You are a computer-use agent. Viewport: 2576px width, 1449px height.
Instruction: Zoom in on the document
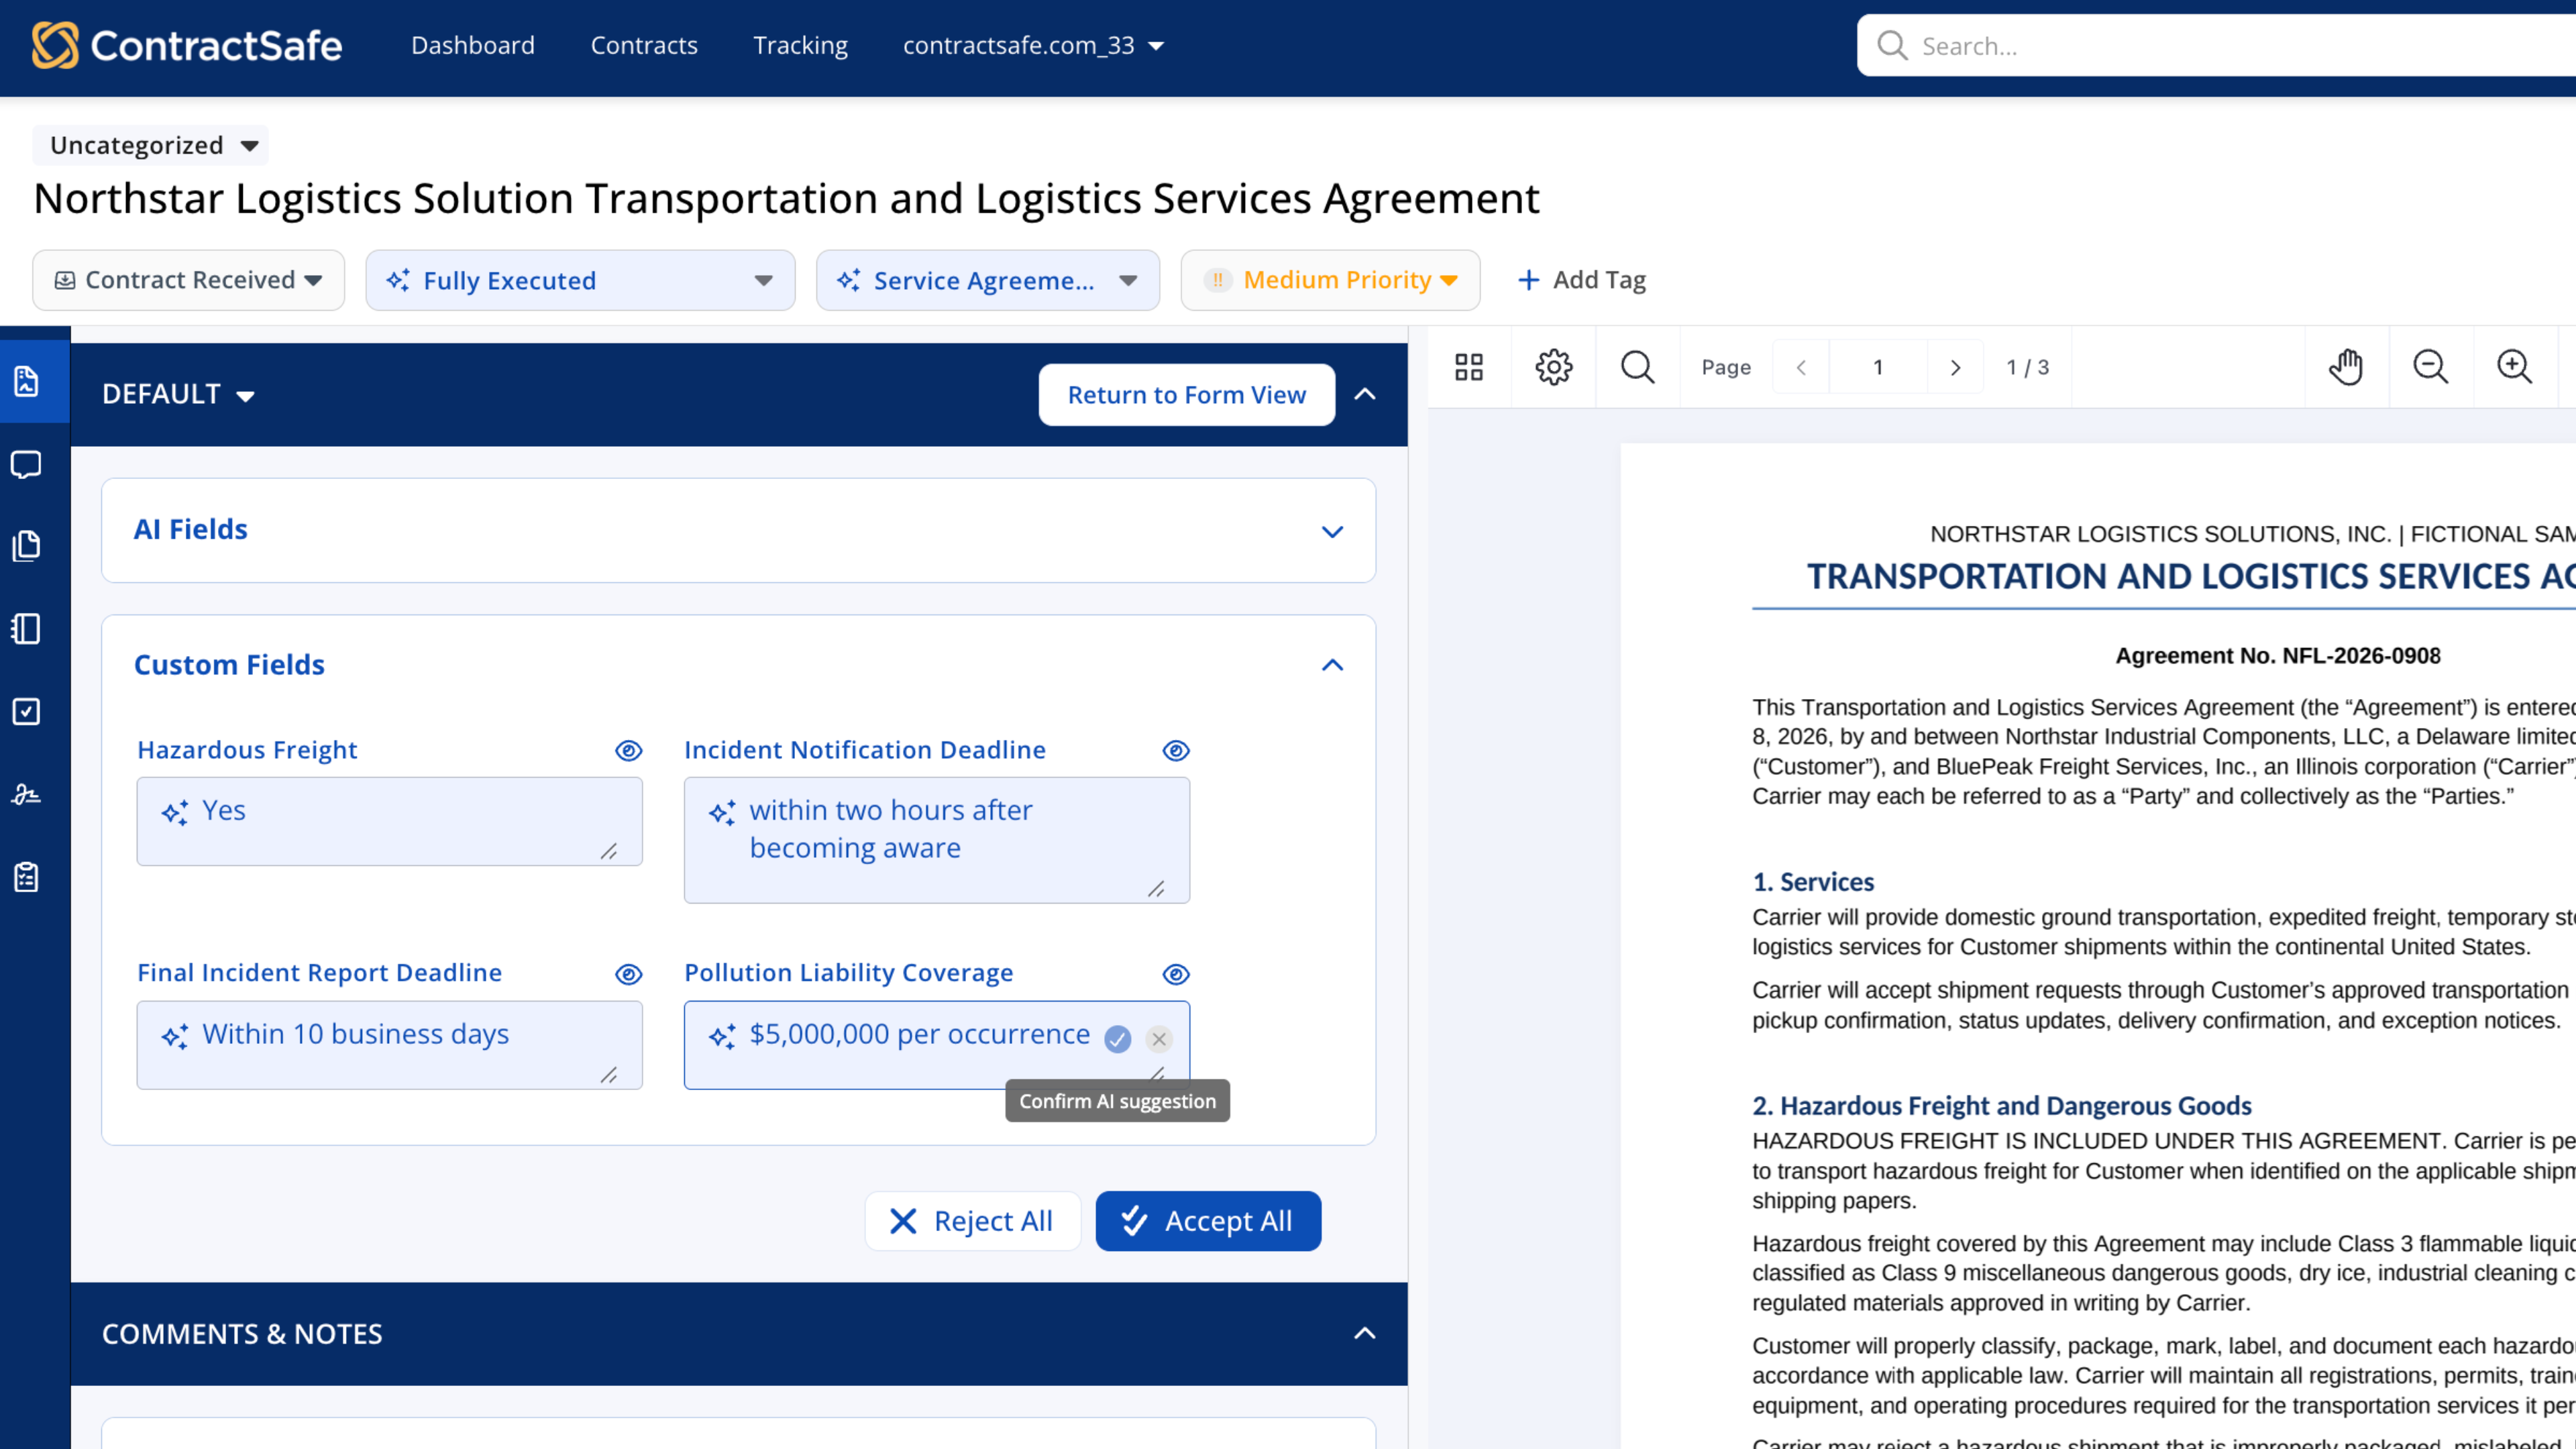point(2514,367)
